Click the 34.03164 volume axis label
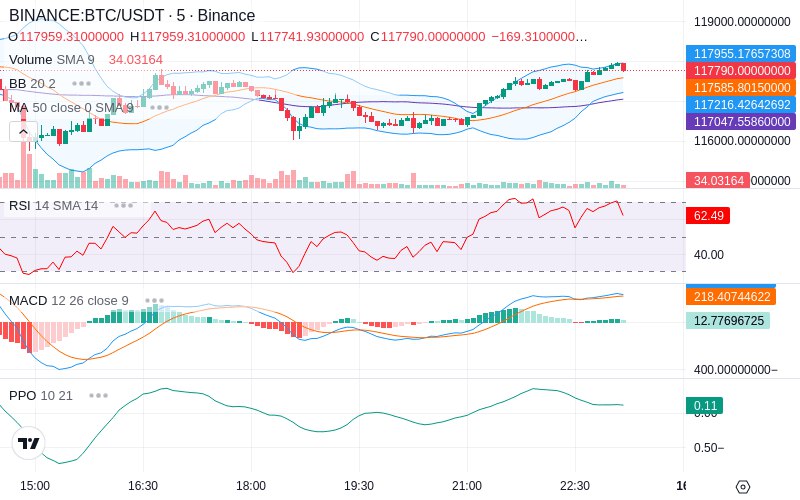 click(718, 180)
